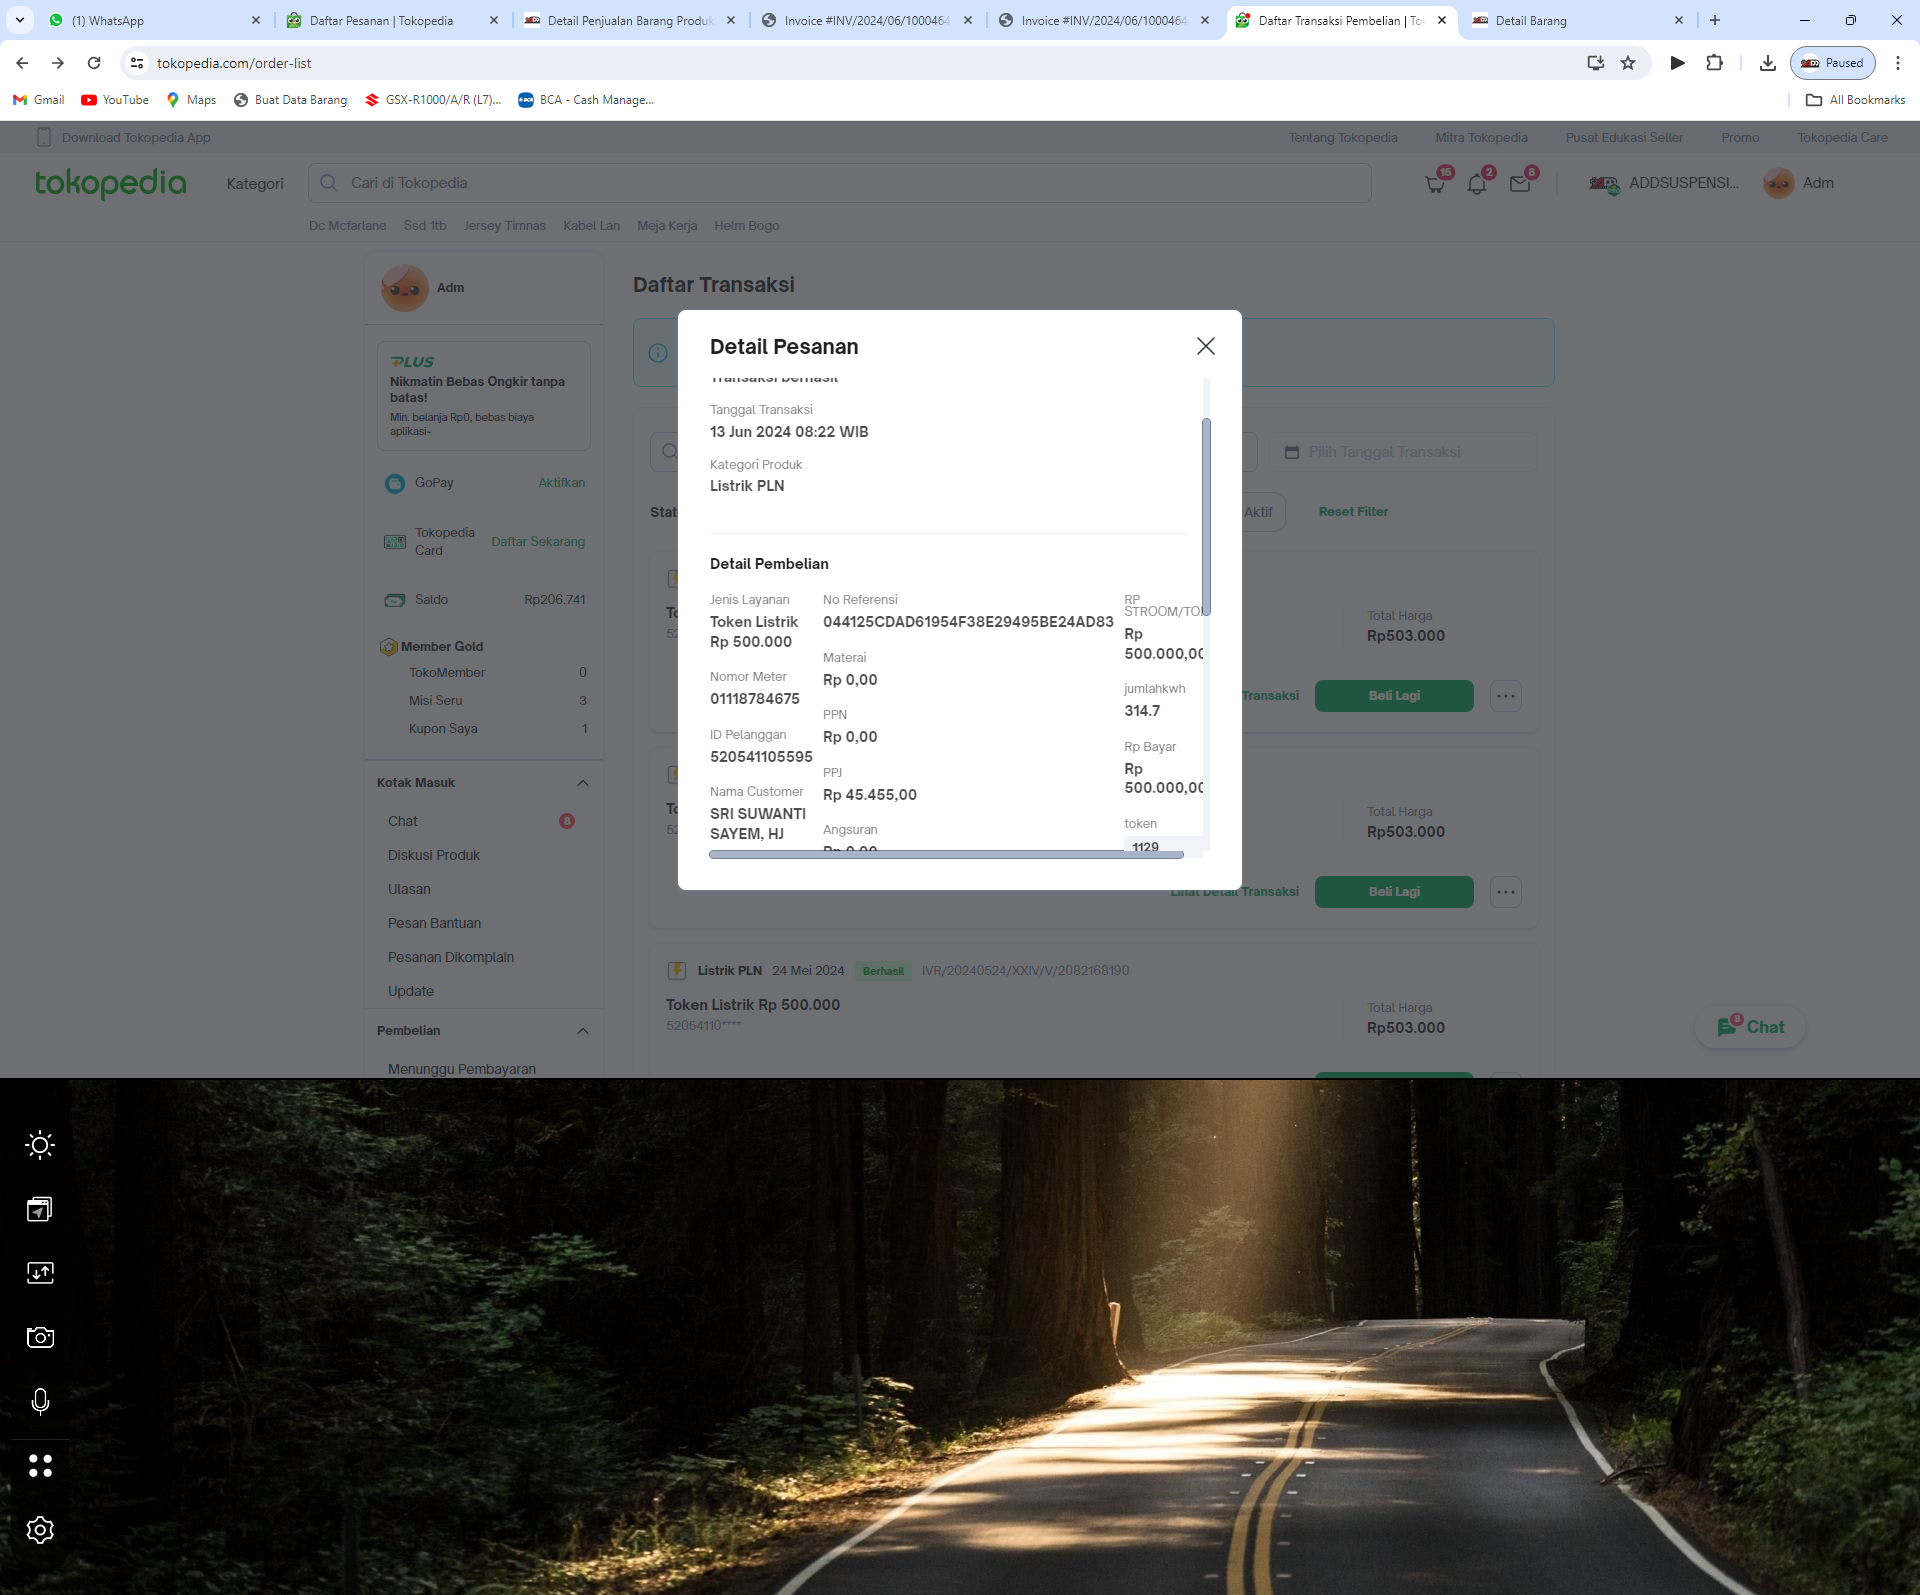Click the microphone icon on left sidebar
Image resolution: width=1920 pixels, height=1595 pixels.
40,1401
